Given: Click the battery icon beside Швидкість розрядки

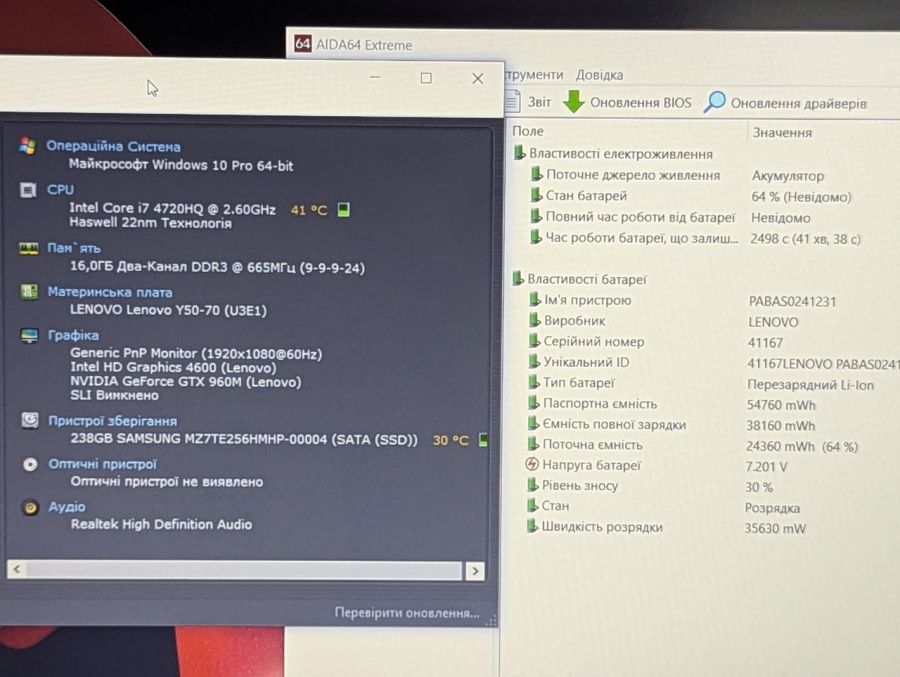Looking at the screenshot, I should click(532, 526).
